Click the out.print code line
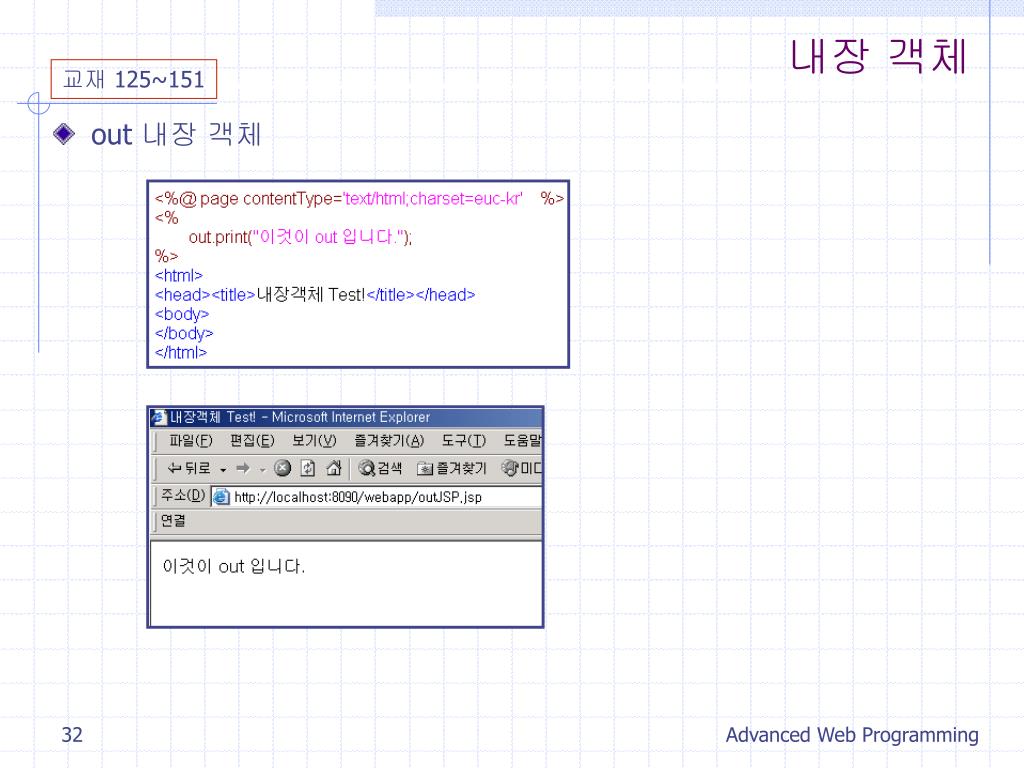This screenshot has width=1024, height=768. (x=300, y=236)
